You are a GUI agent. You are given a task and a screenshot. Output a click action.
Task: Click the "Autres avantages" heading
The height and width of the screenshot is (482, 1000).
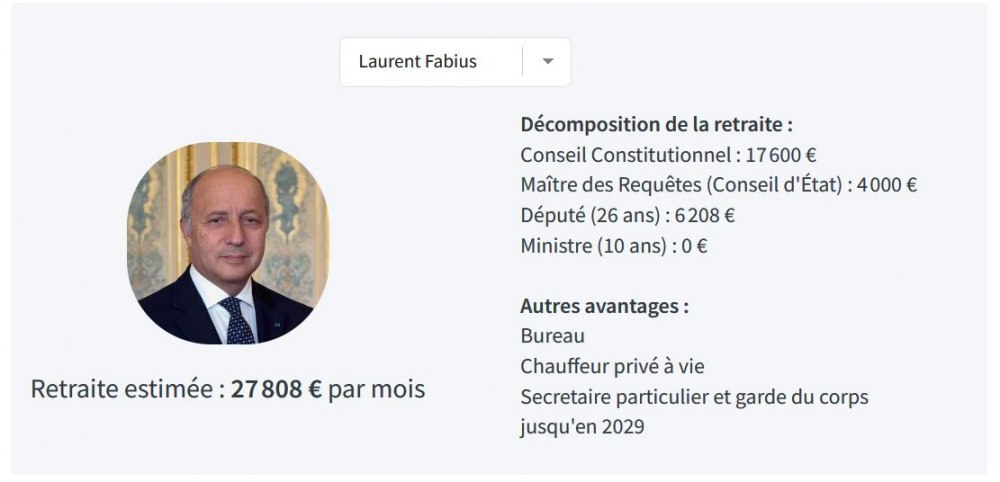[604, 306]
